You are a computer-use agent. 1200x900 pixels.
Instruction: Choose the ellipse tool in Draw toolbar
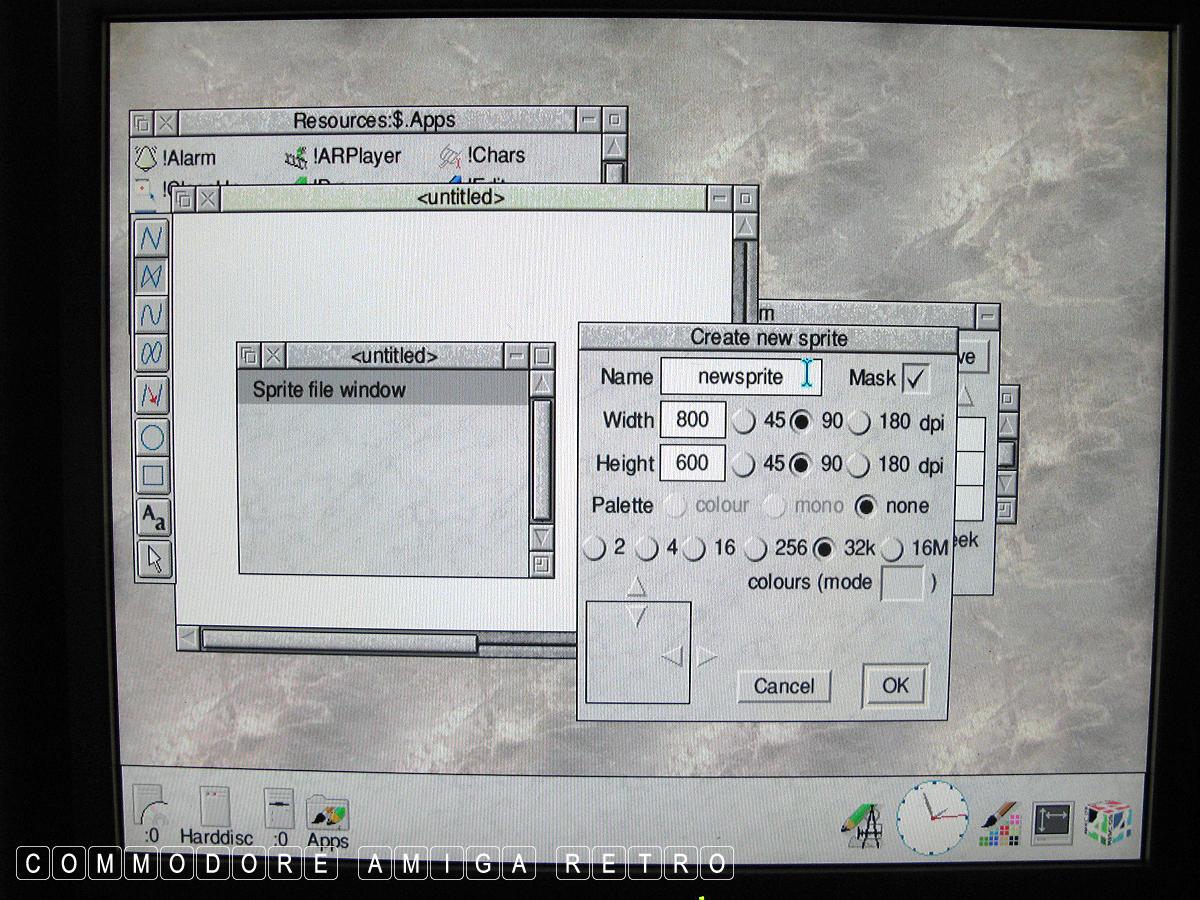click(152, 436)
